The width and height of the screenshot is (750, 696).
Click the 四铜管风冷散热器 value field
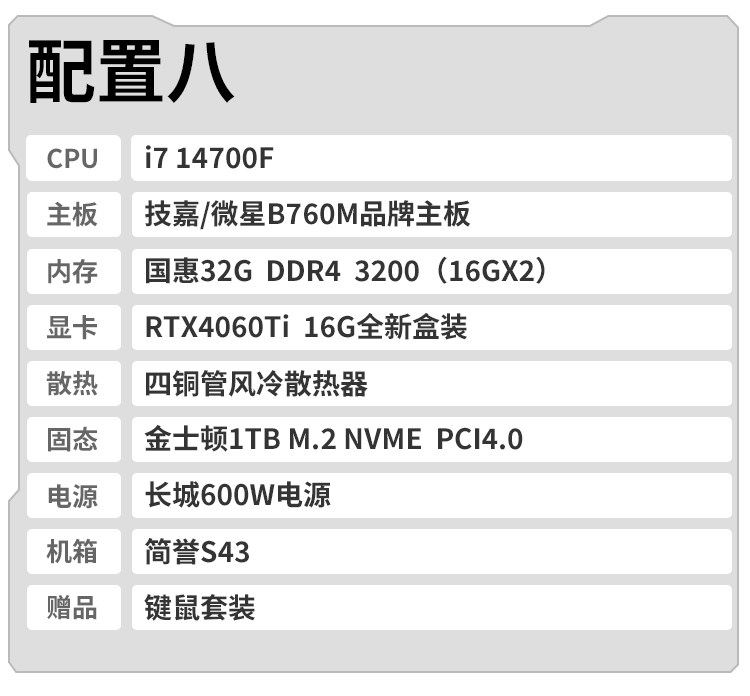click(x=431, y=383)
